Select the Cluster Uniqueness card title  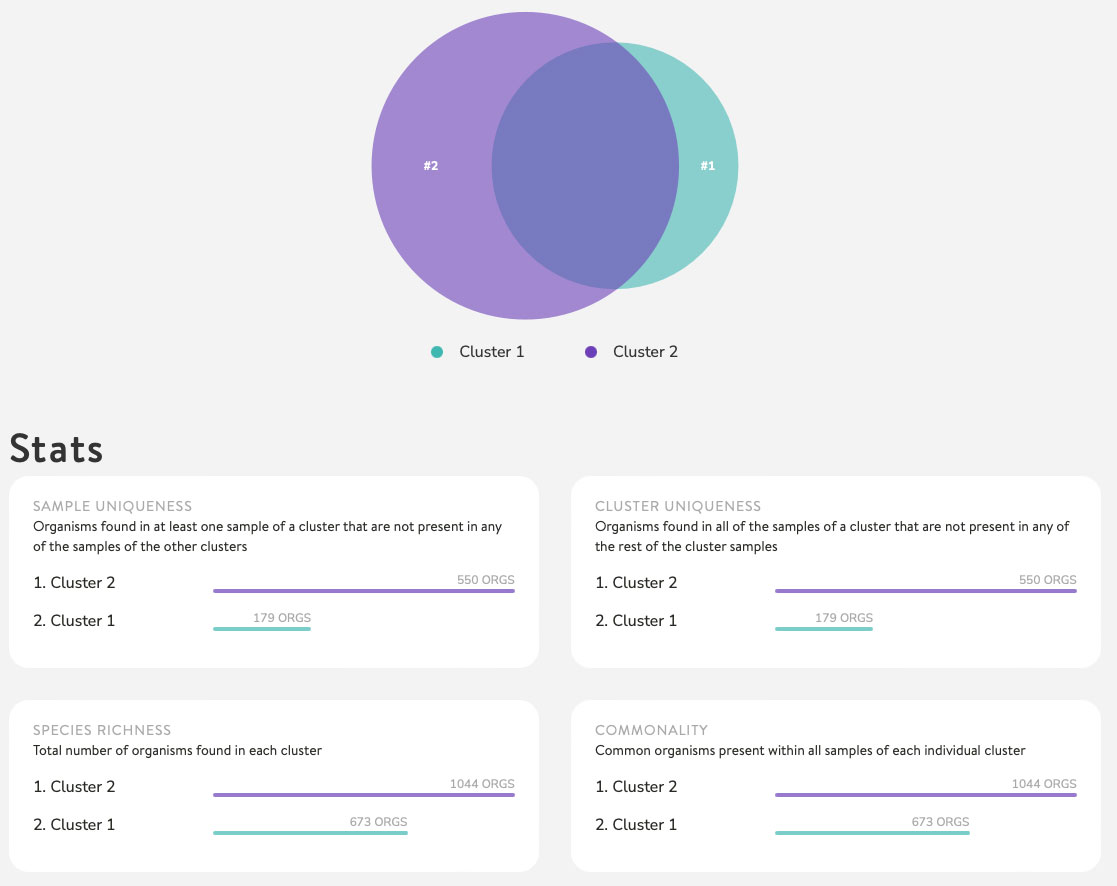click(x=678, y=506)
